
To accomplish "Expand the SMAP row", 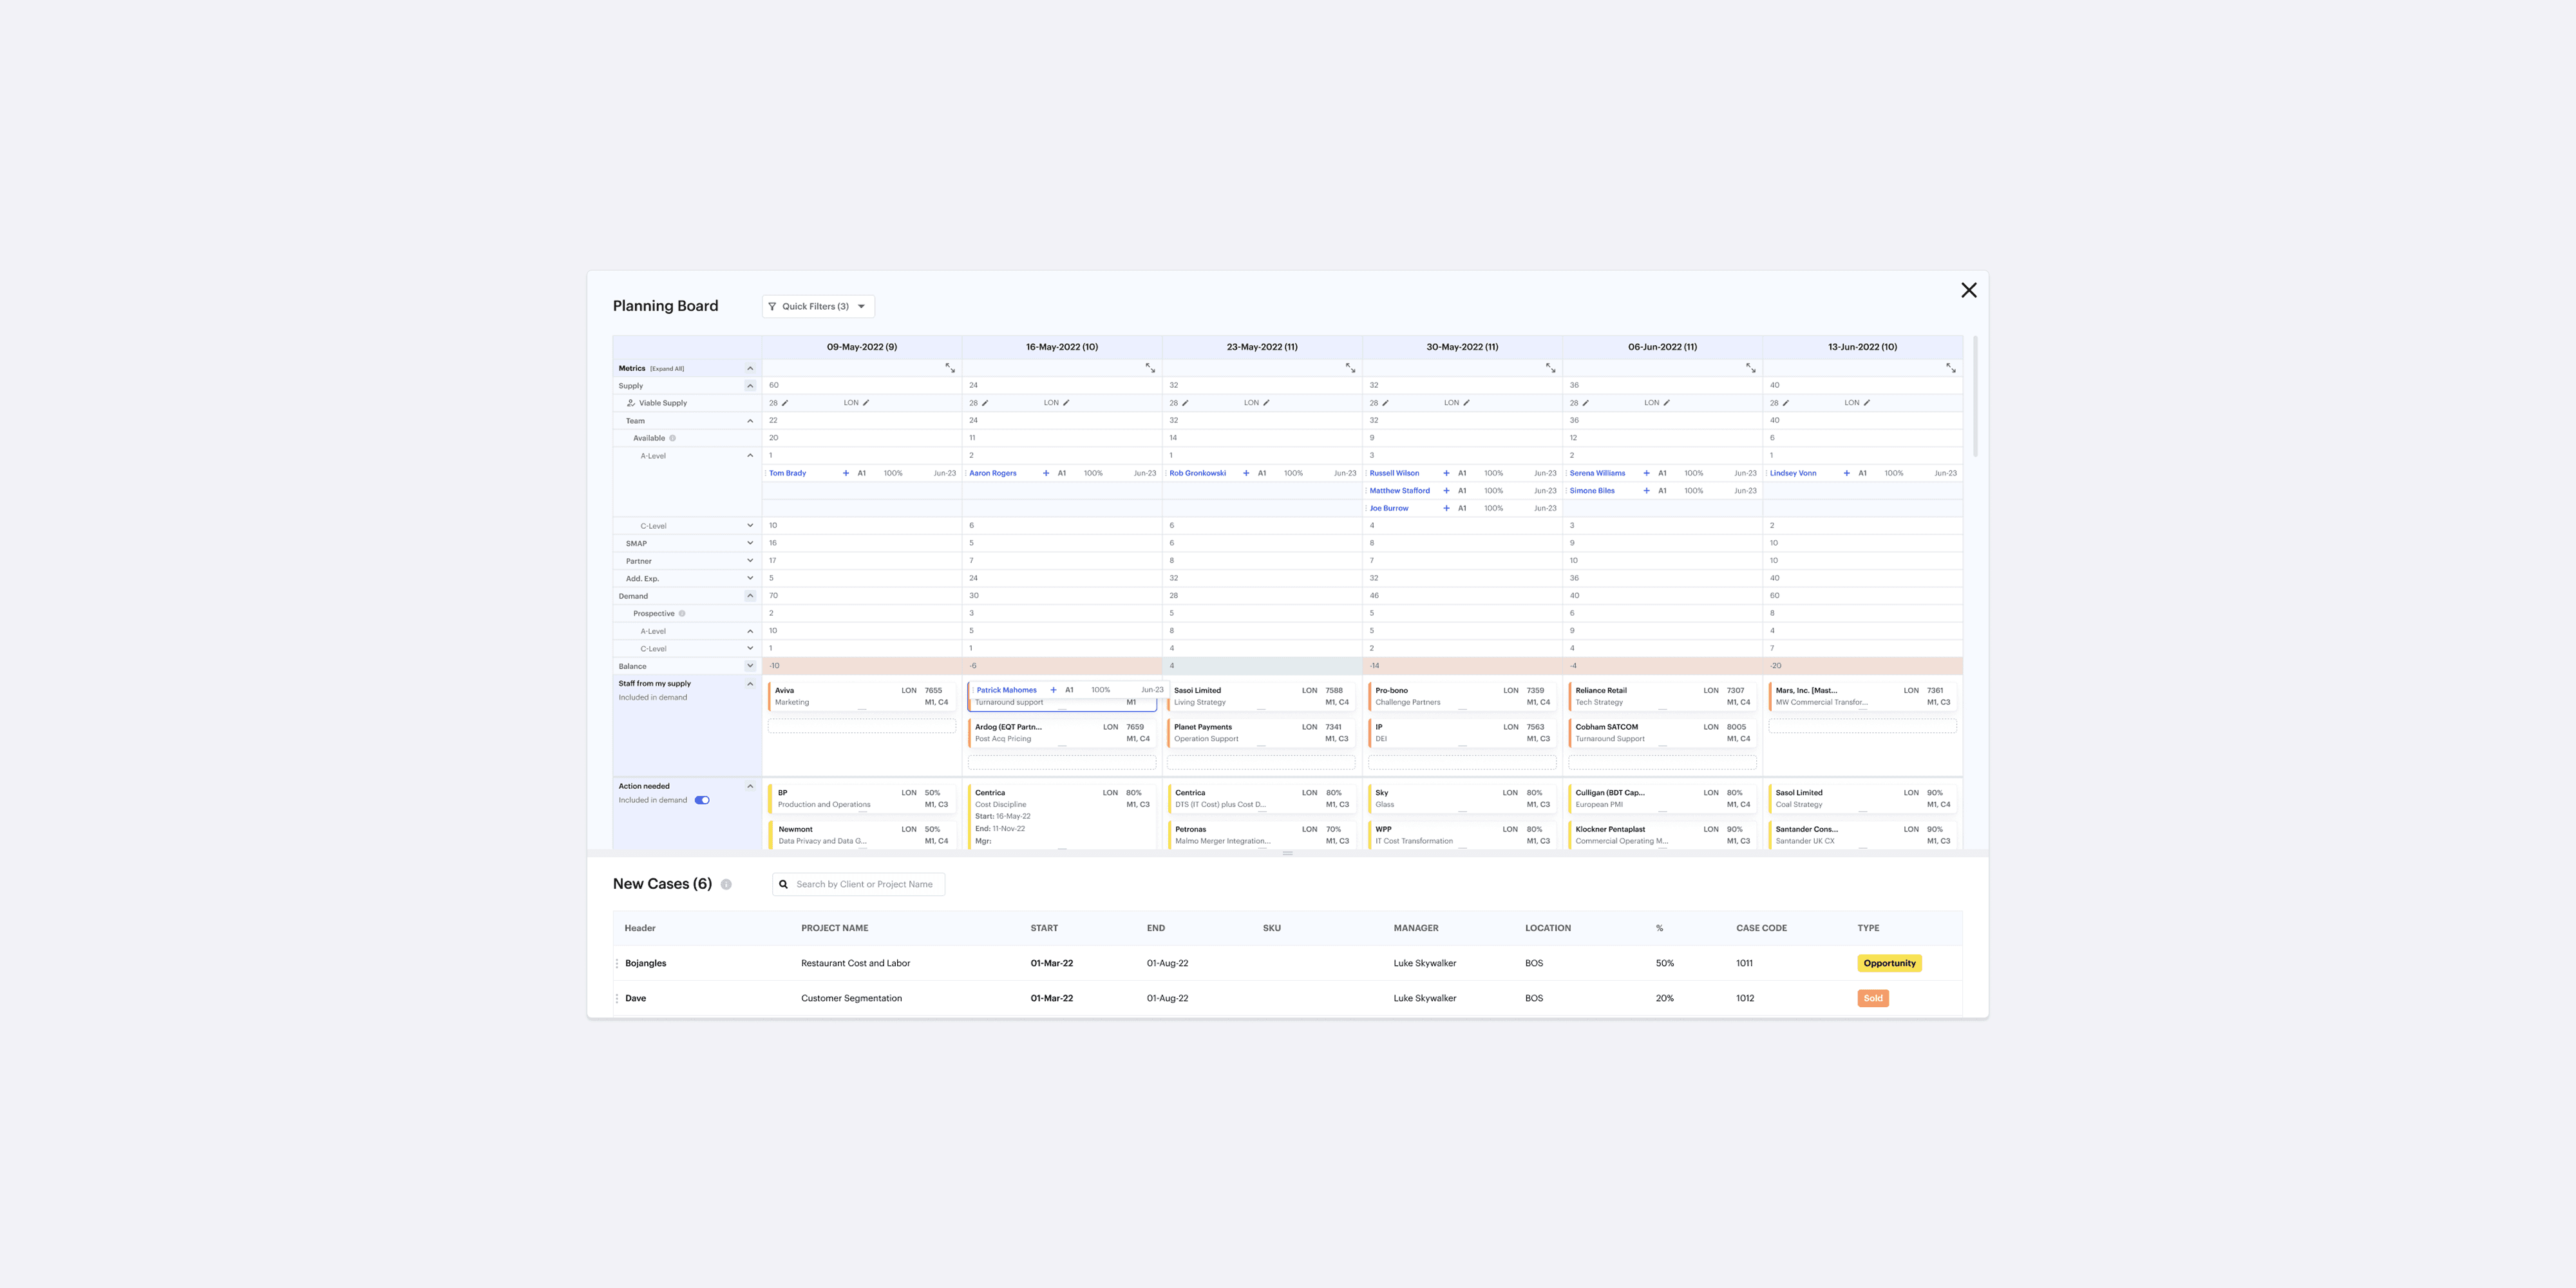I will (750, 543).
